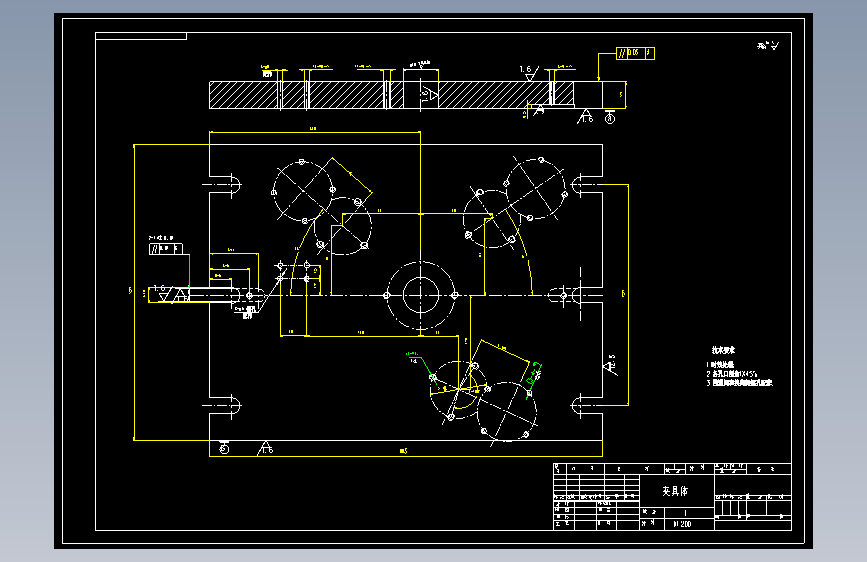Viewport: 867px width, 562px height.
Task: Click the datum circle symbol at plan view's bottom-left corner
Action: coord(224,447)
